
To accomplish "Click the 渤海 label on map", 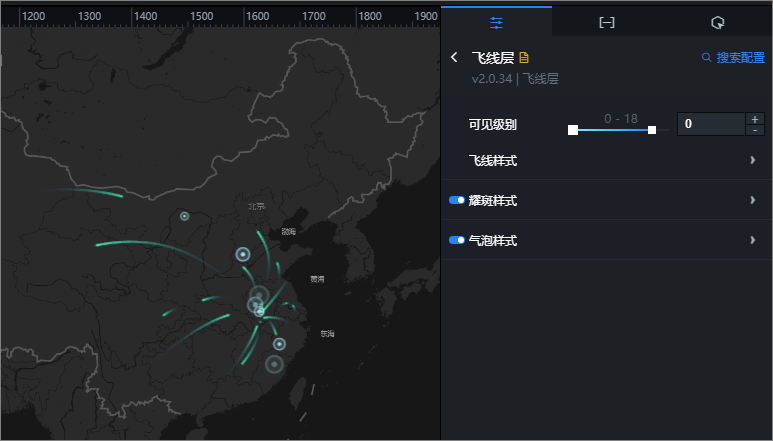I will tap(288, 231).
